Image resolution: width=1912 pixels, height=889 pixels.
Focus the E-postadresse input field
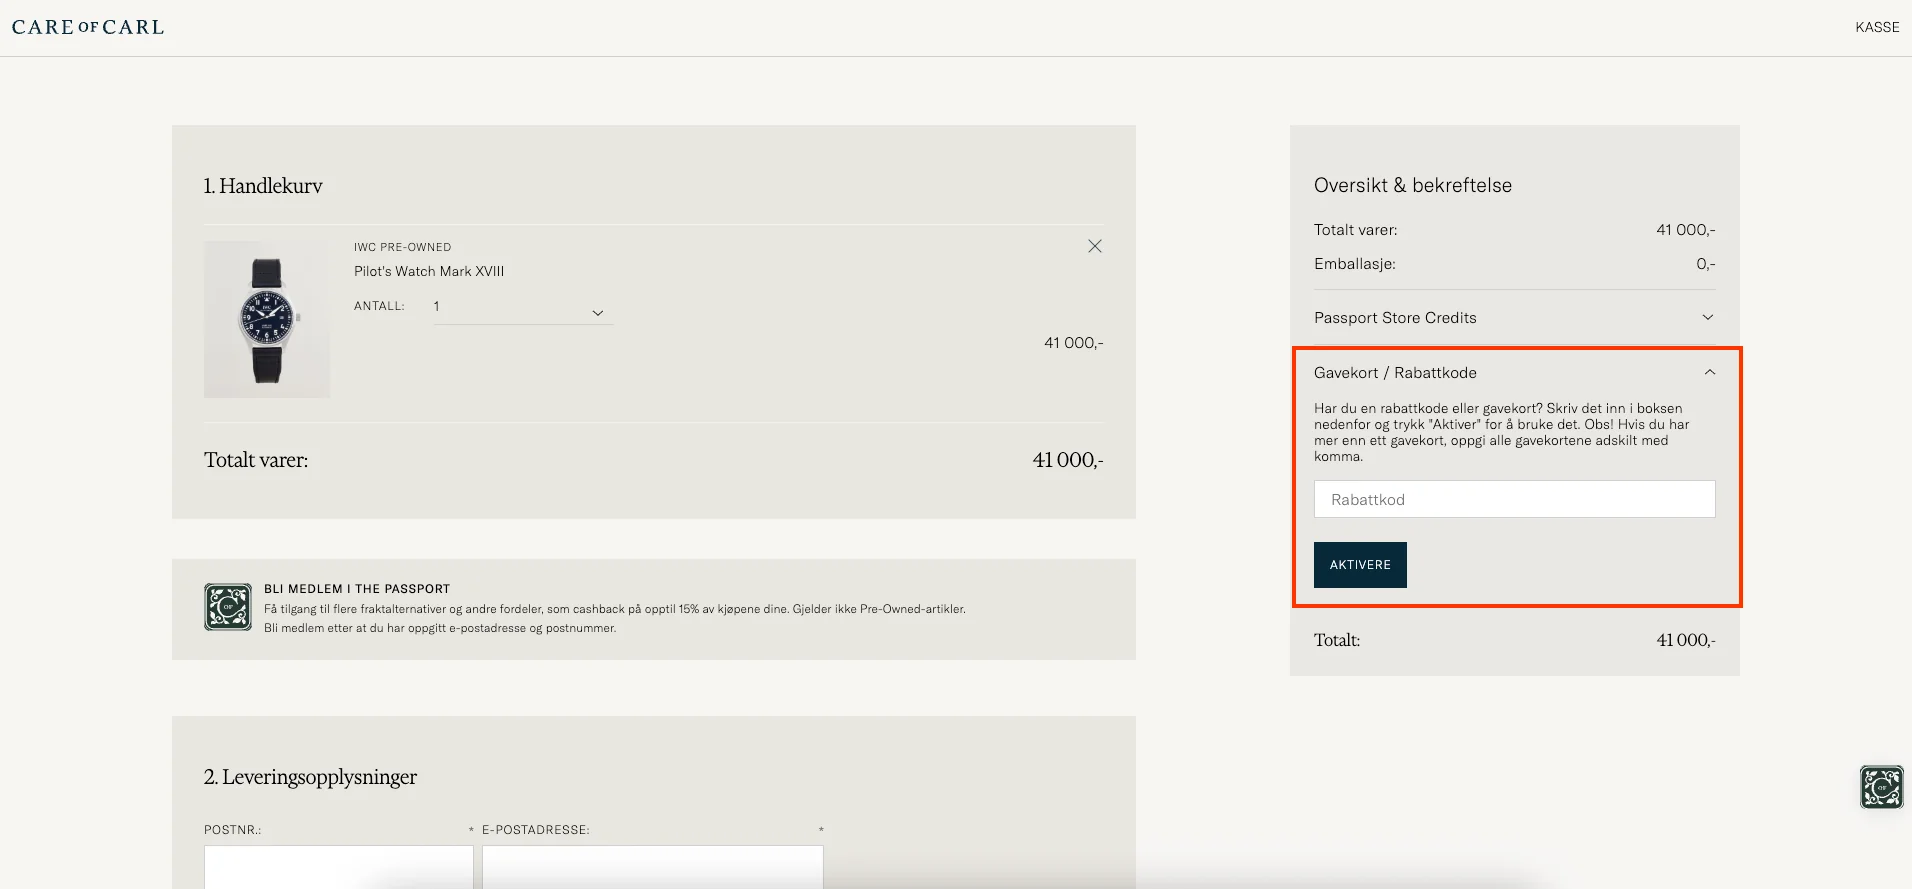point(653,867)
